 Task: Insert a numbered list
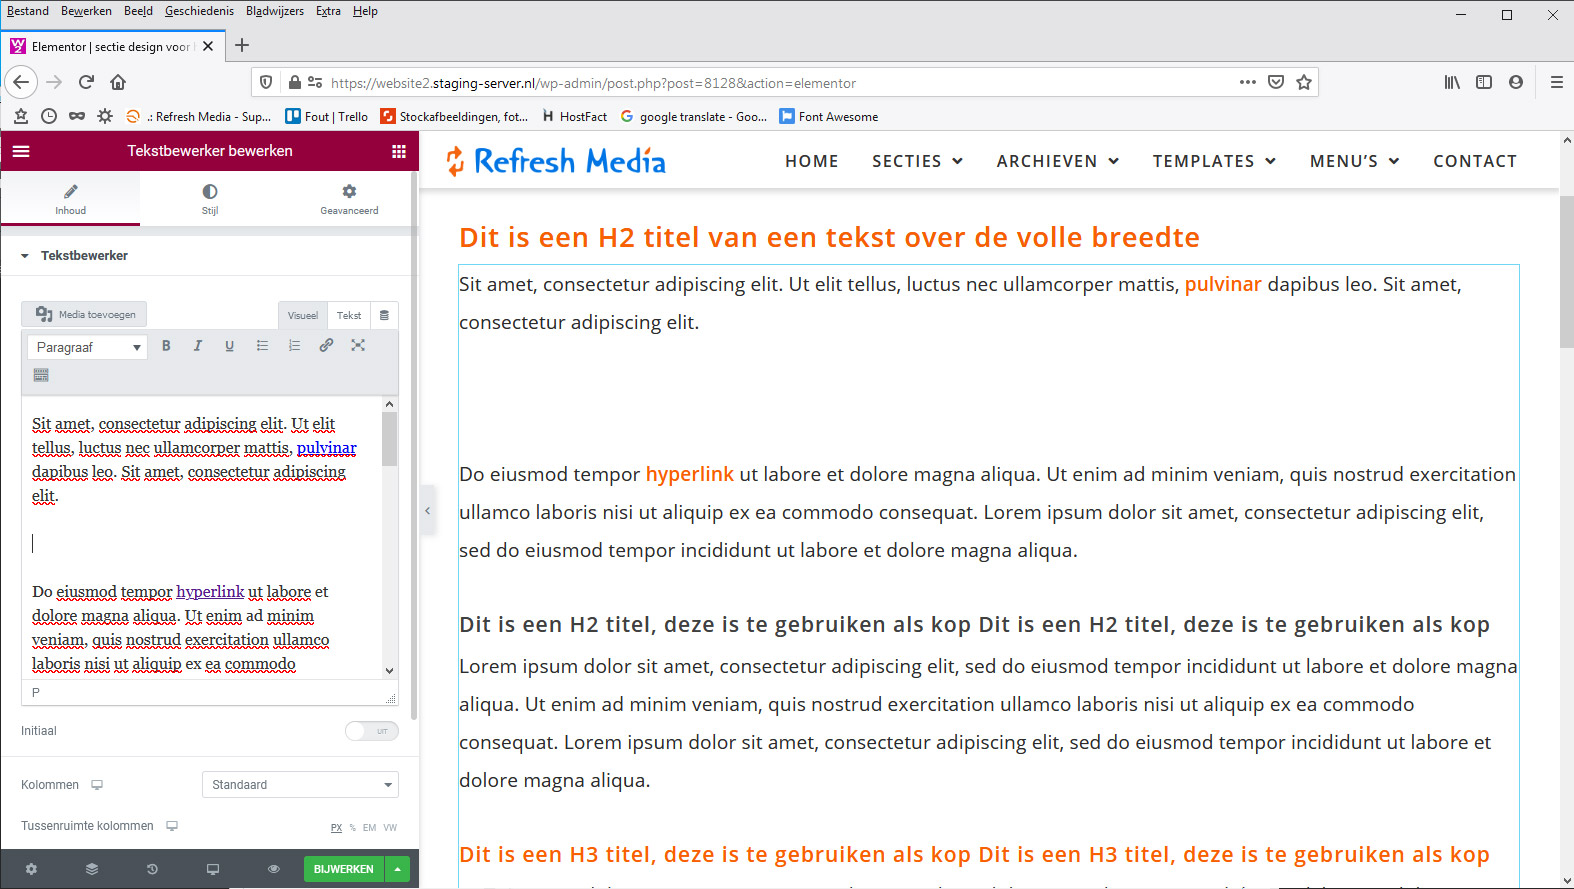(294, 346)
